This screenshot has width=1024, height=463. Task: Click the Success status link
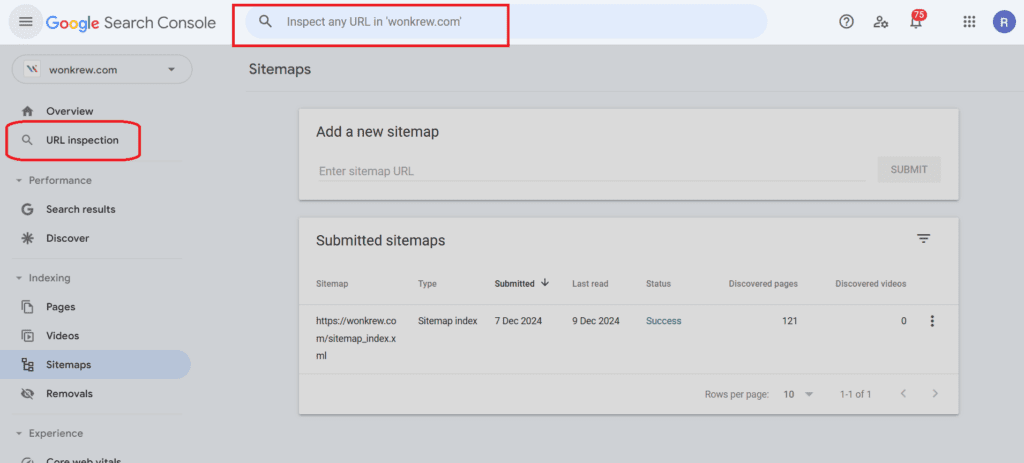click(x=664, y=321)
